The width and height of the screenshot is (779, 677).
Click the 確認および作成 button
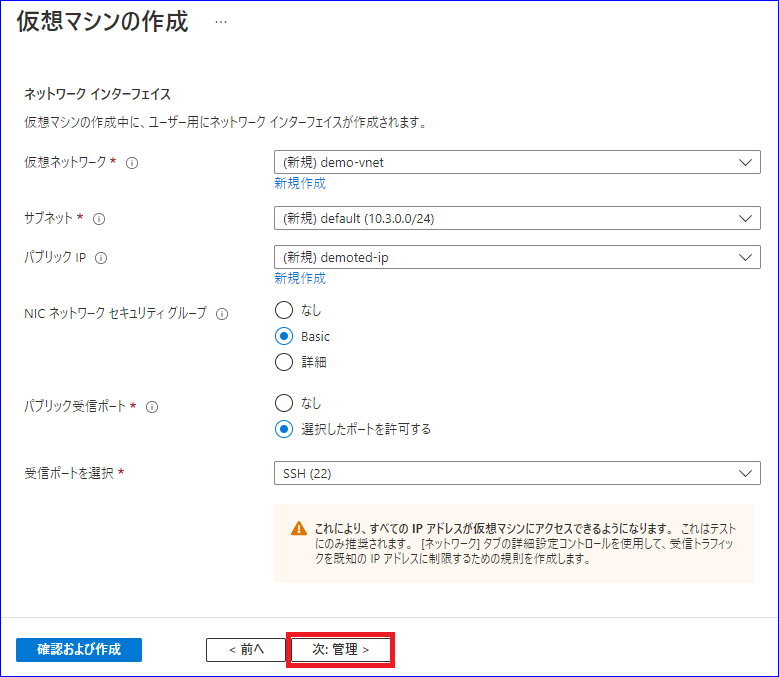click(79, 650)
